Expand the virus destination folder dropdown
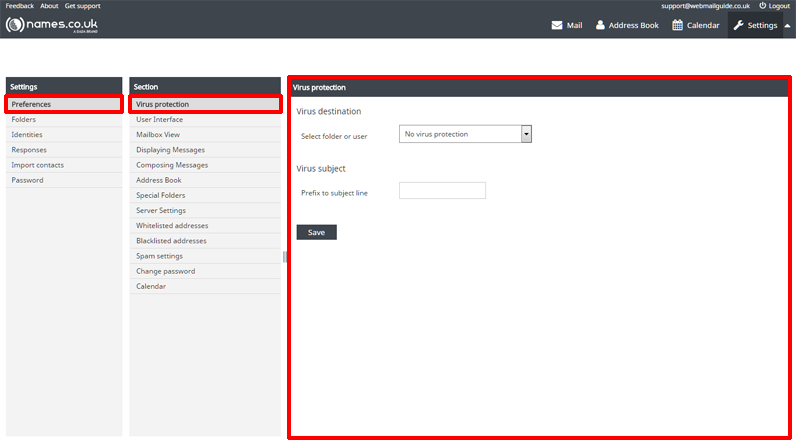This screenshot has width=796, height=448. point(526,134)
